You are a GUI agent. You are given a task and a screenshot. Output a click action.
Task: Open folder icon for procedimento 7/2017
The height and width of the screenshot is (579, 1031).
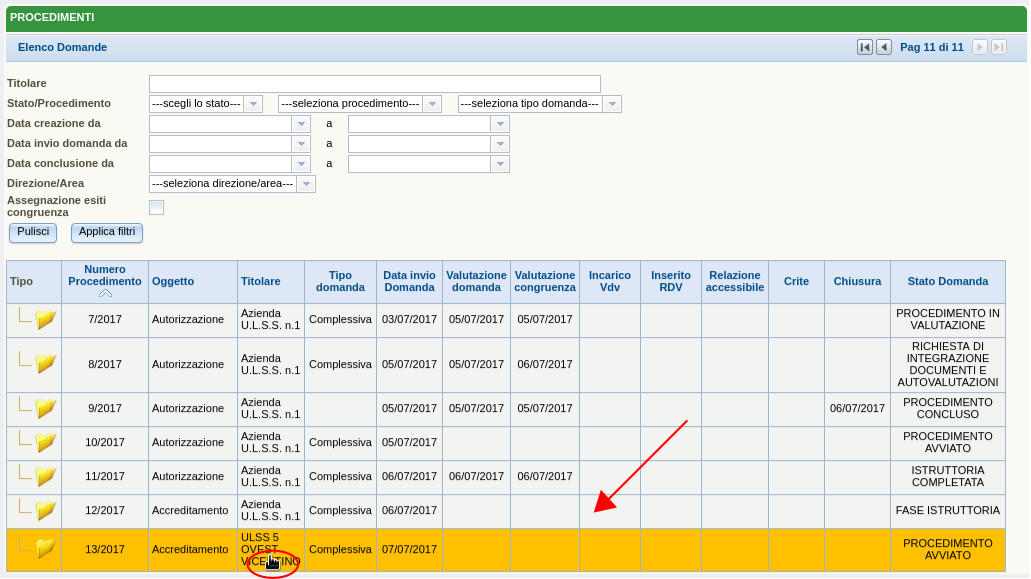pyautogui.click(x=45, y=319)
